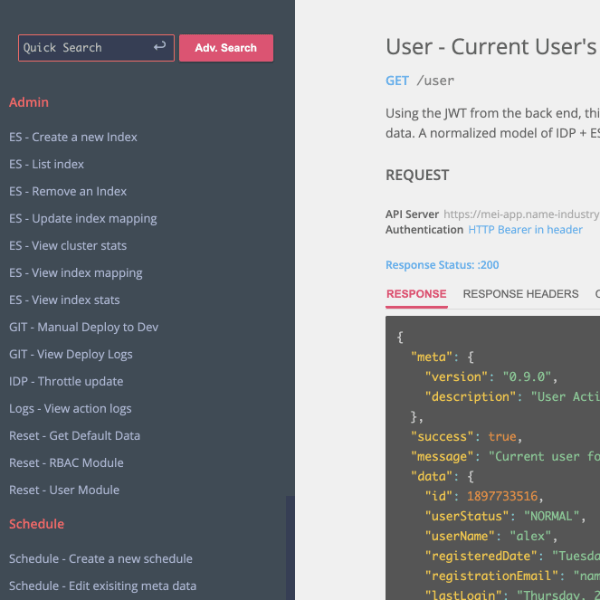Open ES - View index stats
Viewport: 600px width, 600px height.
point(64,300)
